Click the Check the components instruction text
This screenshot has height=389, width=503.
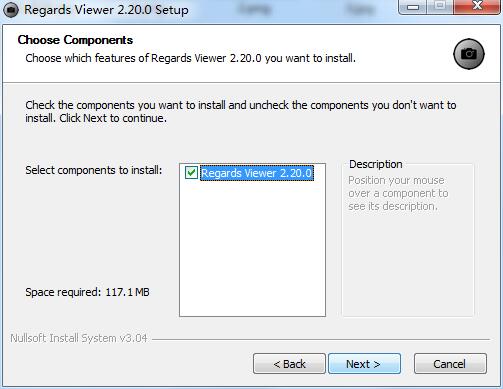click(x=241, y=111)
